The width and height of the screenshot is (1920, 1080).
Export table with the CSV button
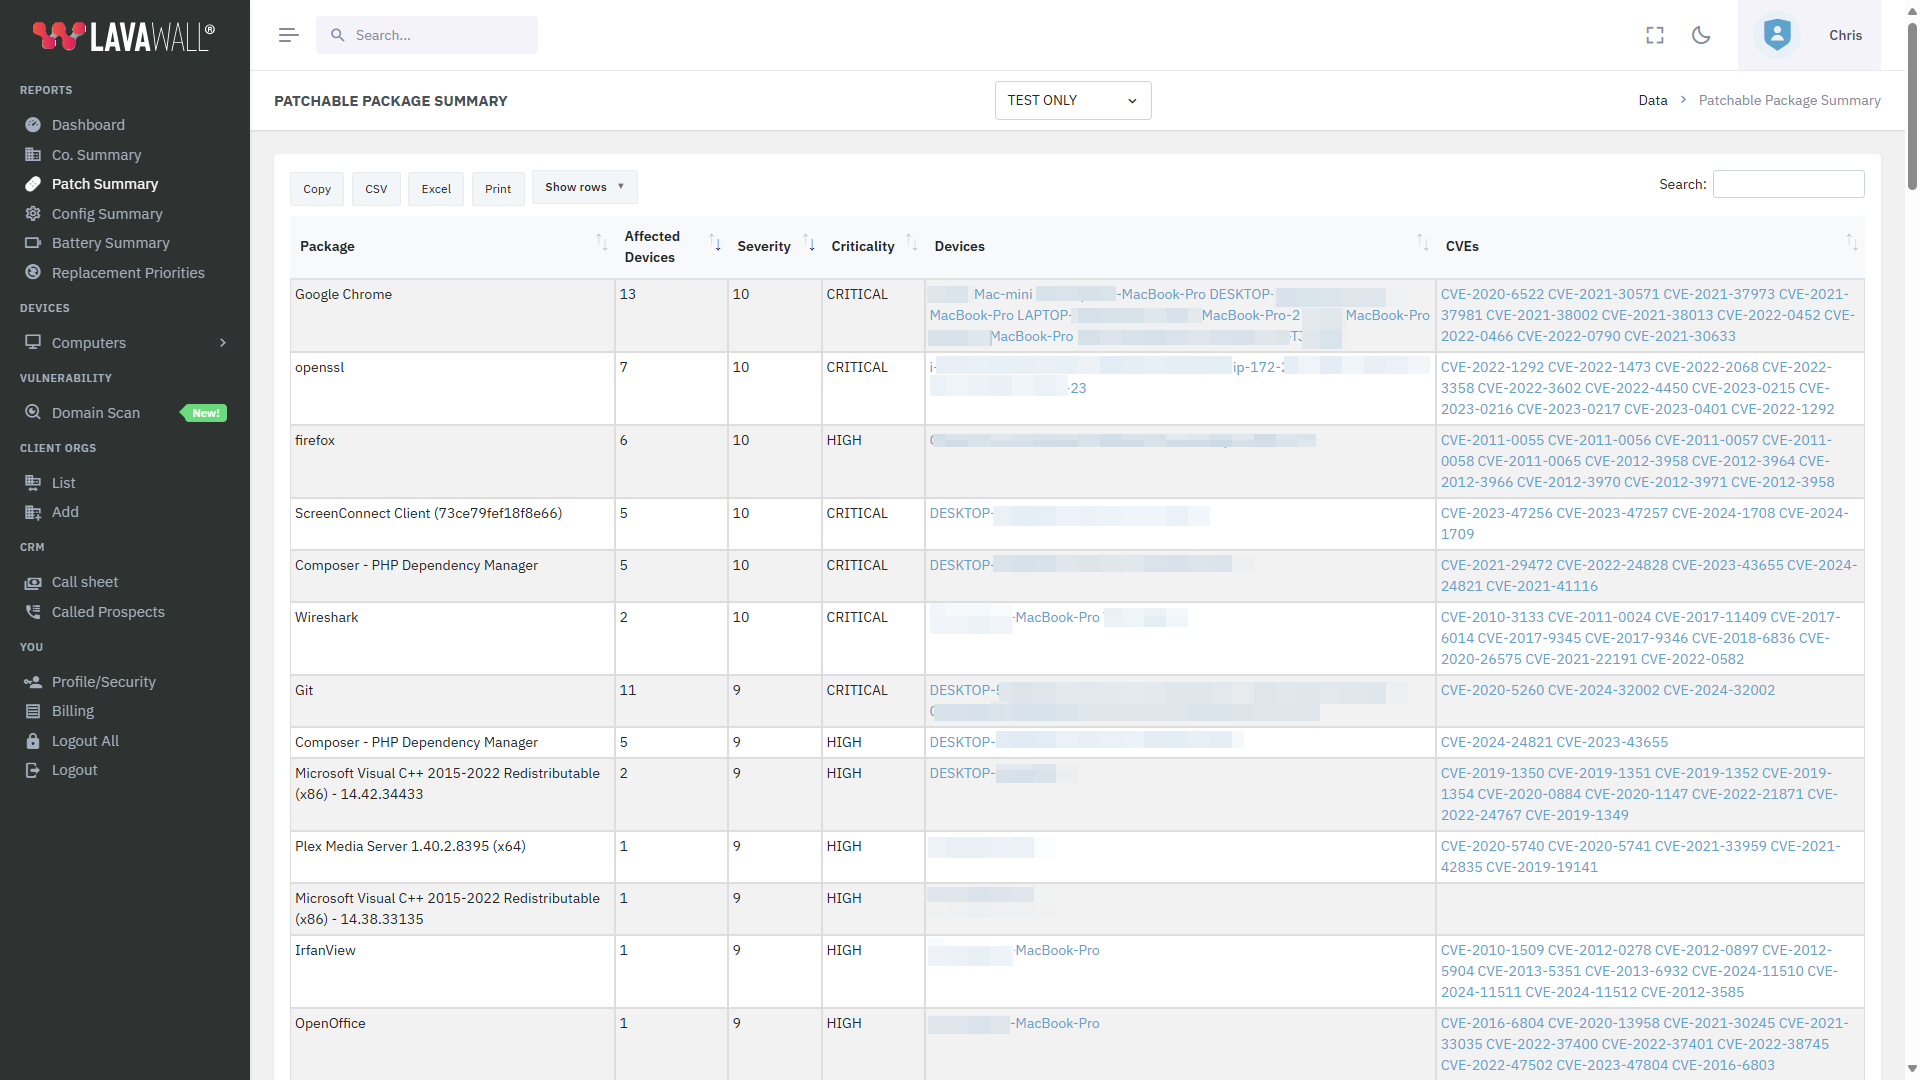click(376, 189)
